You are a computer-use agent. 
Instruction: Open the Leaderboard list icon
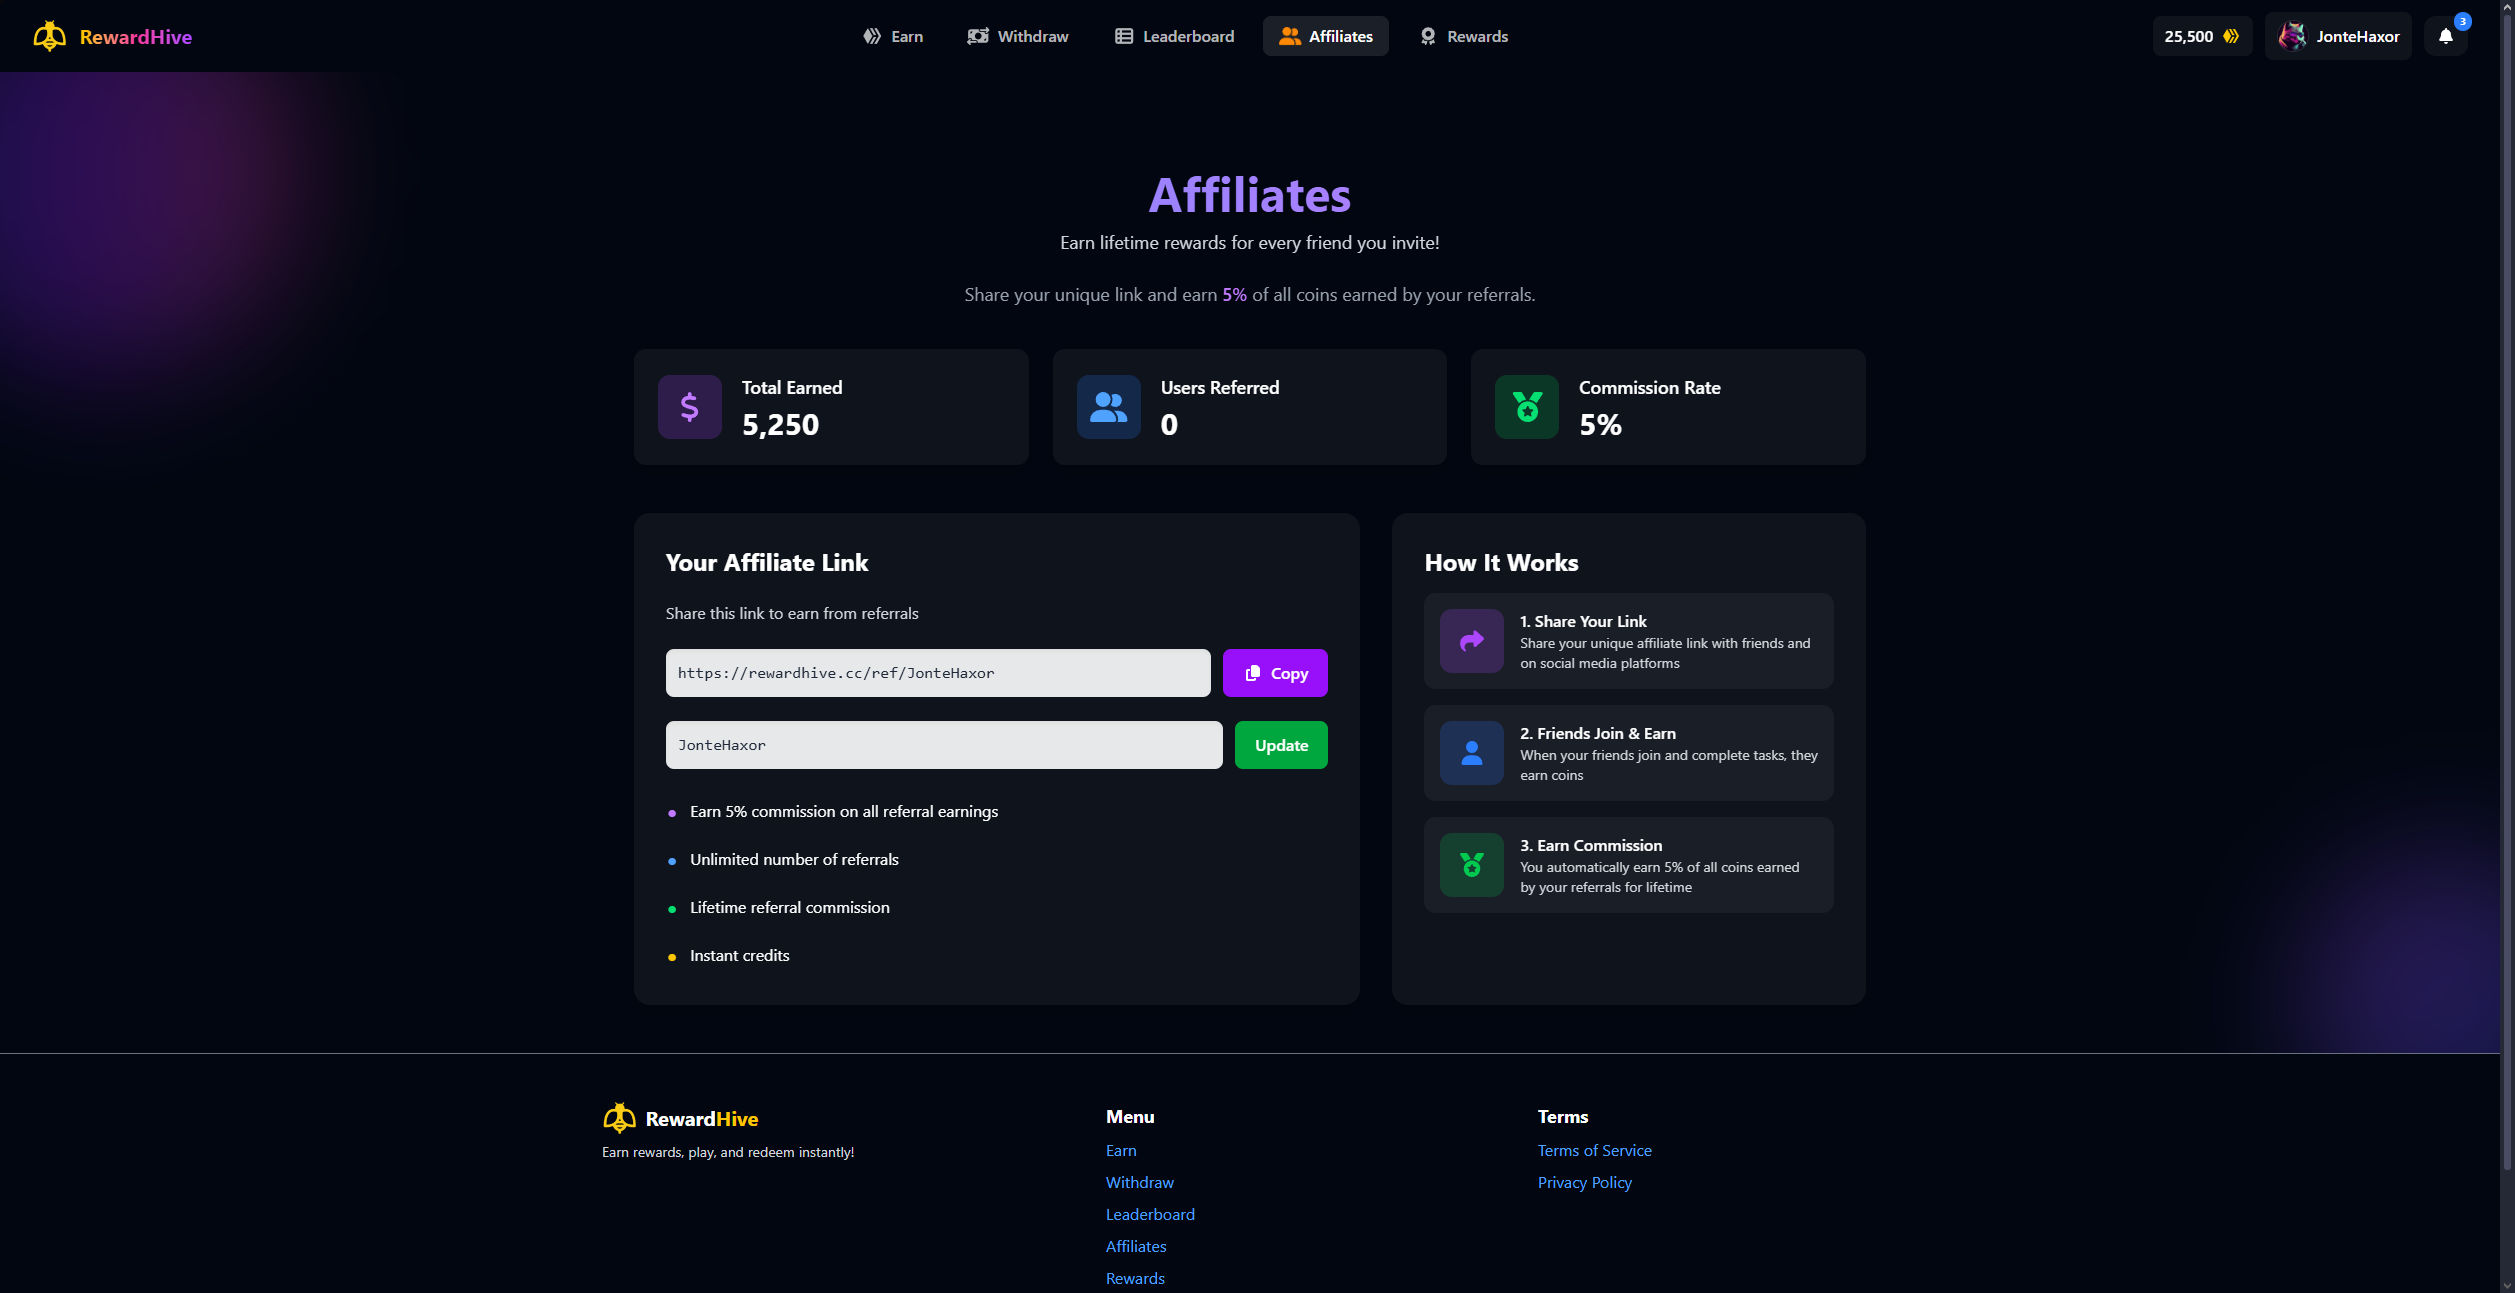[x=1123, y=36]
